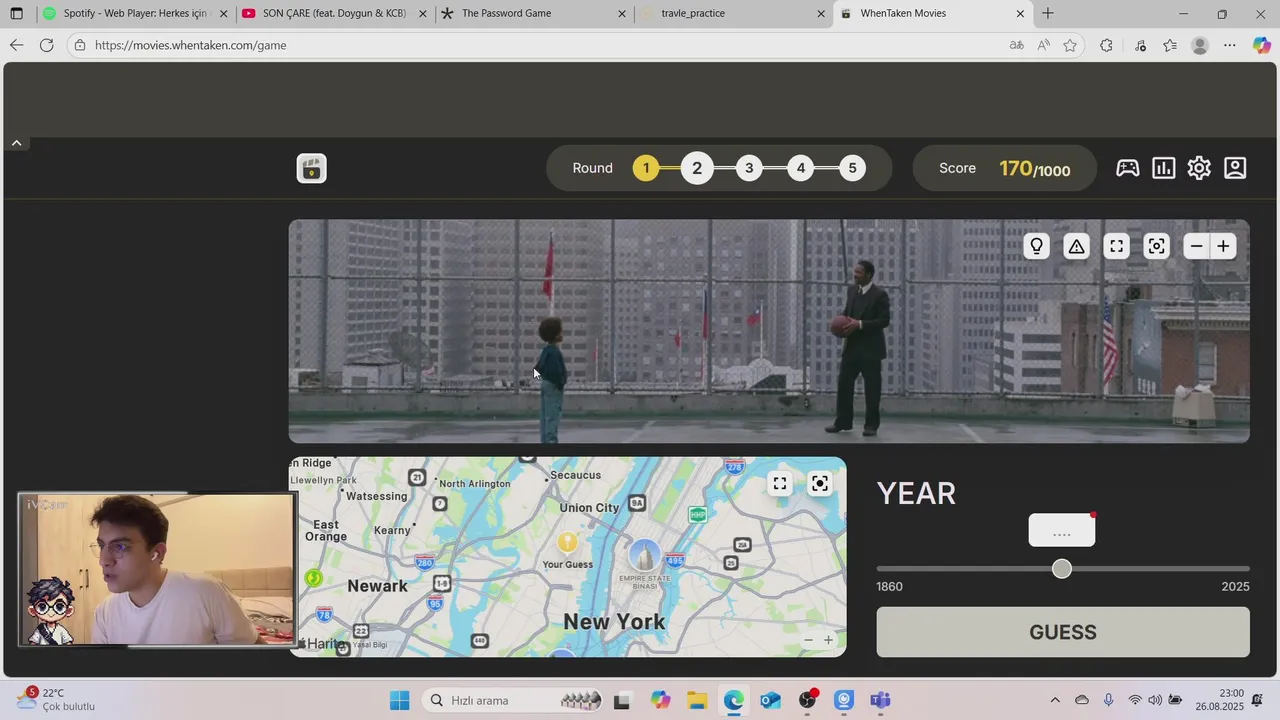Viewport: 1280px width, 720px height.
Task: Open a new browser tab
Action: tap(1048, 14)
